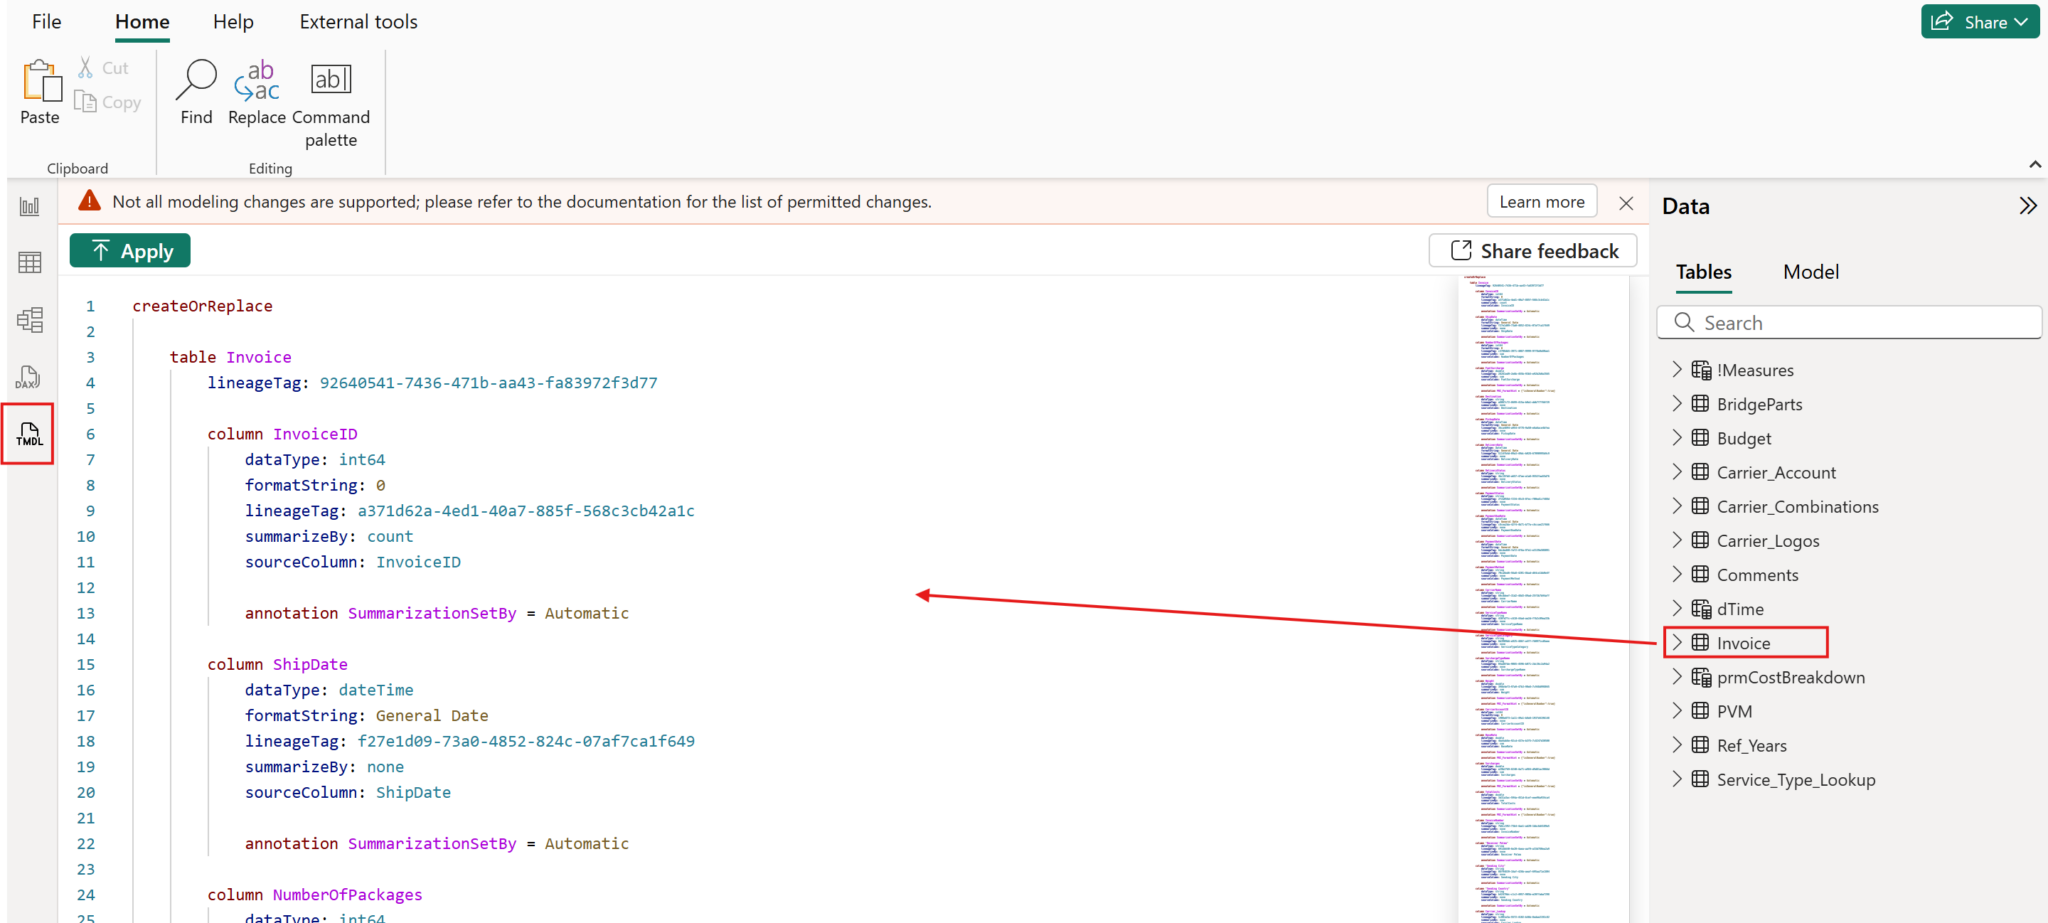Switch to Report view in the left sidebar
This screenshot has height=923, width=2048.
coord(30,206)
